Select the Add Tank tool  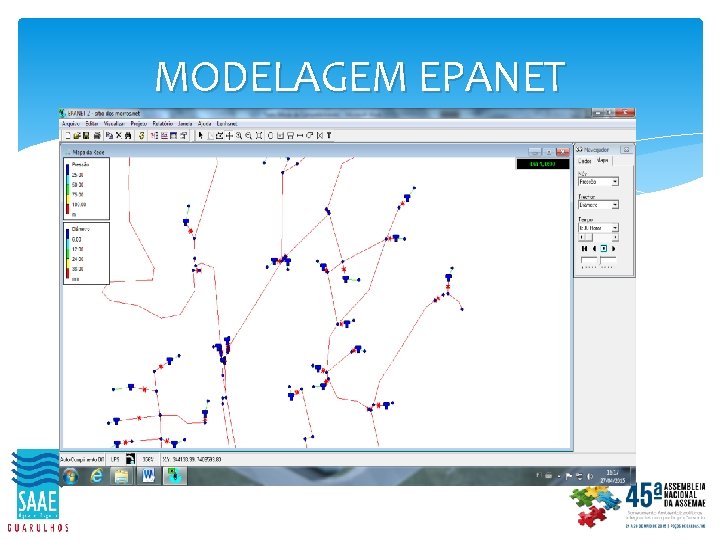coord(290,135)
